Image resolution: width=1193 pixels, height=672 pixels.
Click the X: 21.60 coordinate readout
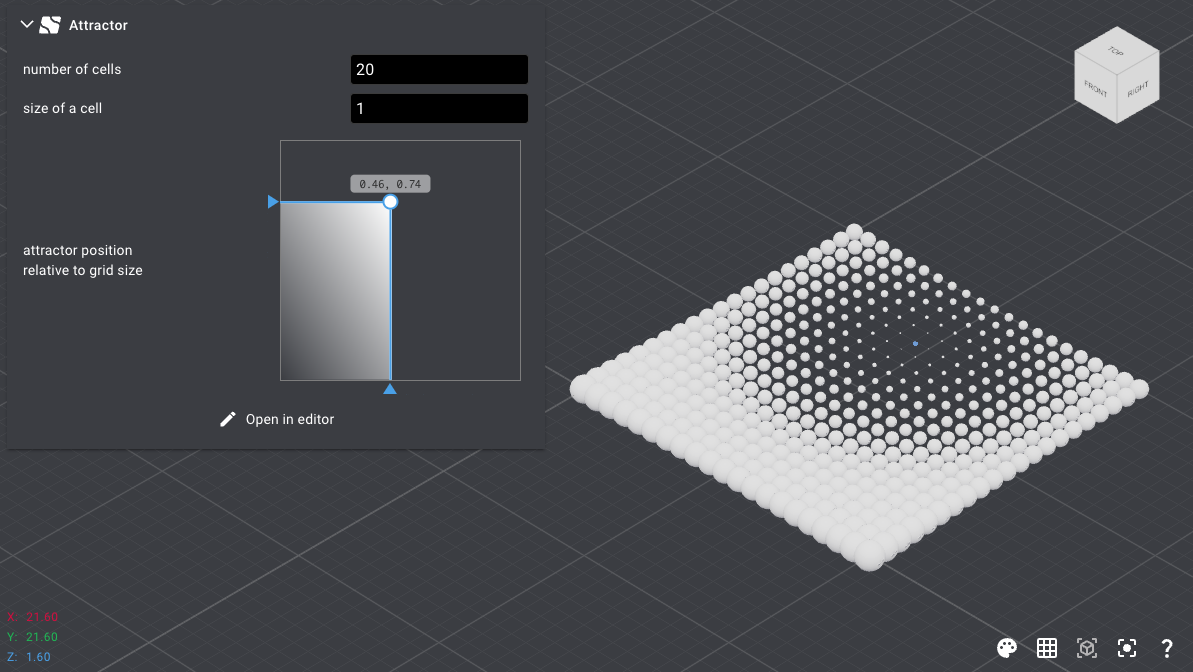[33, 616]
